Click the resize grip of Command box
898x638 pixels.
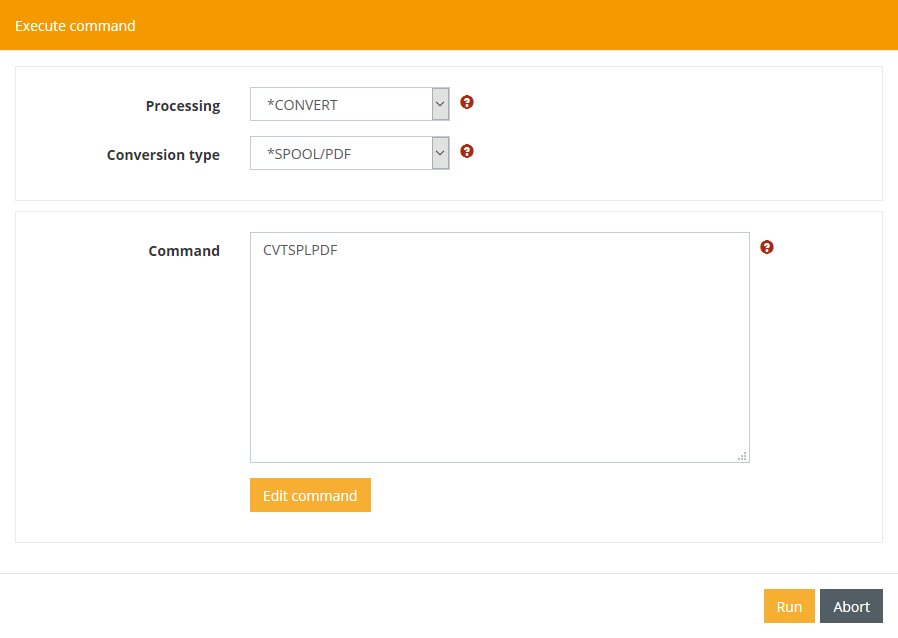(x=742, y=456)
